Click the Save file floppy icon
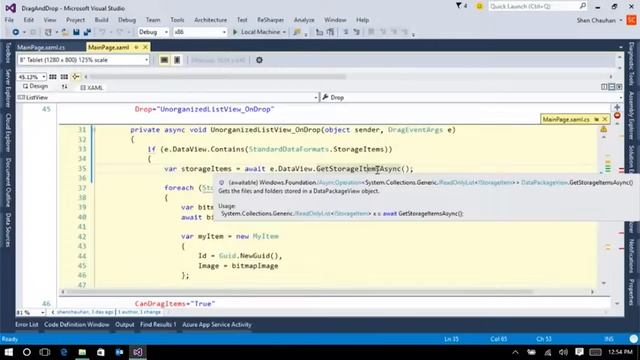The width and height of the screenshot is (640, 360). coord(76,32)
